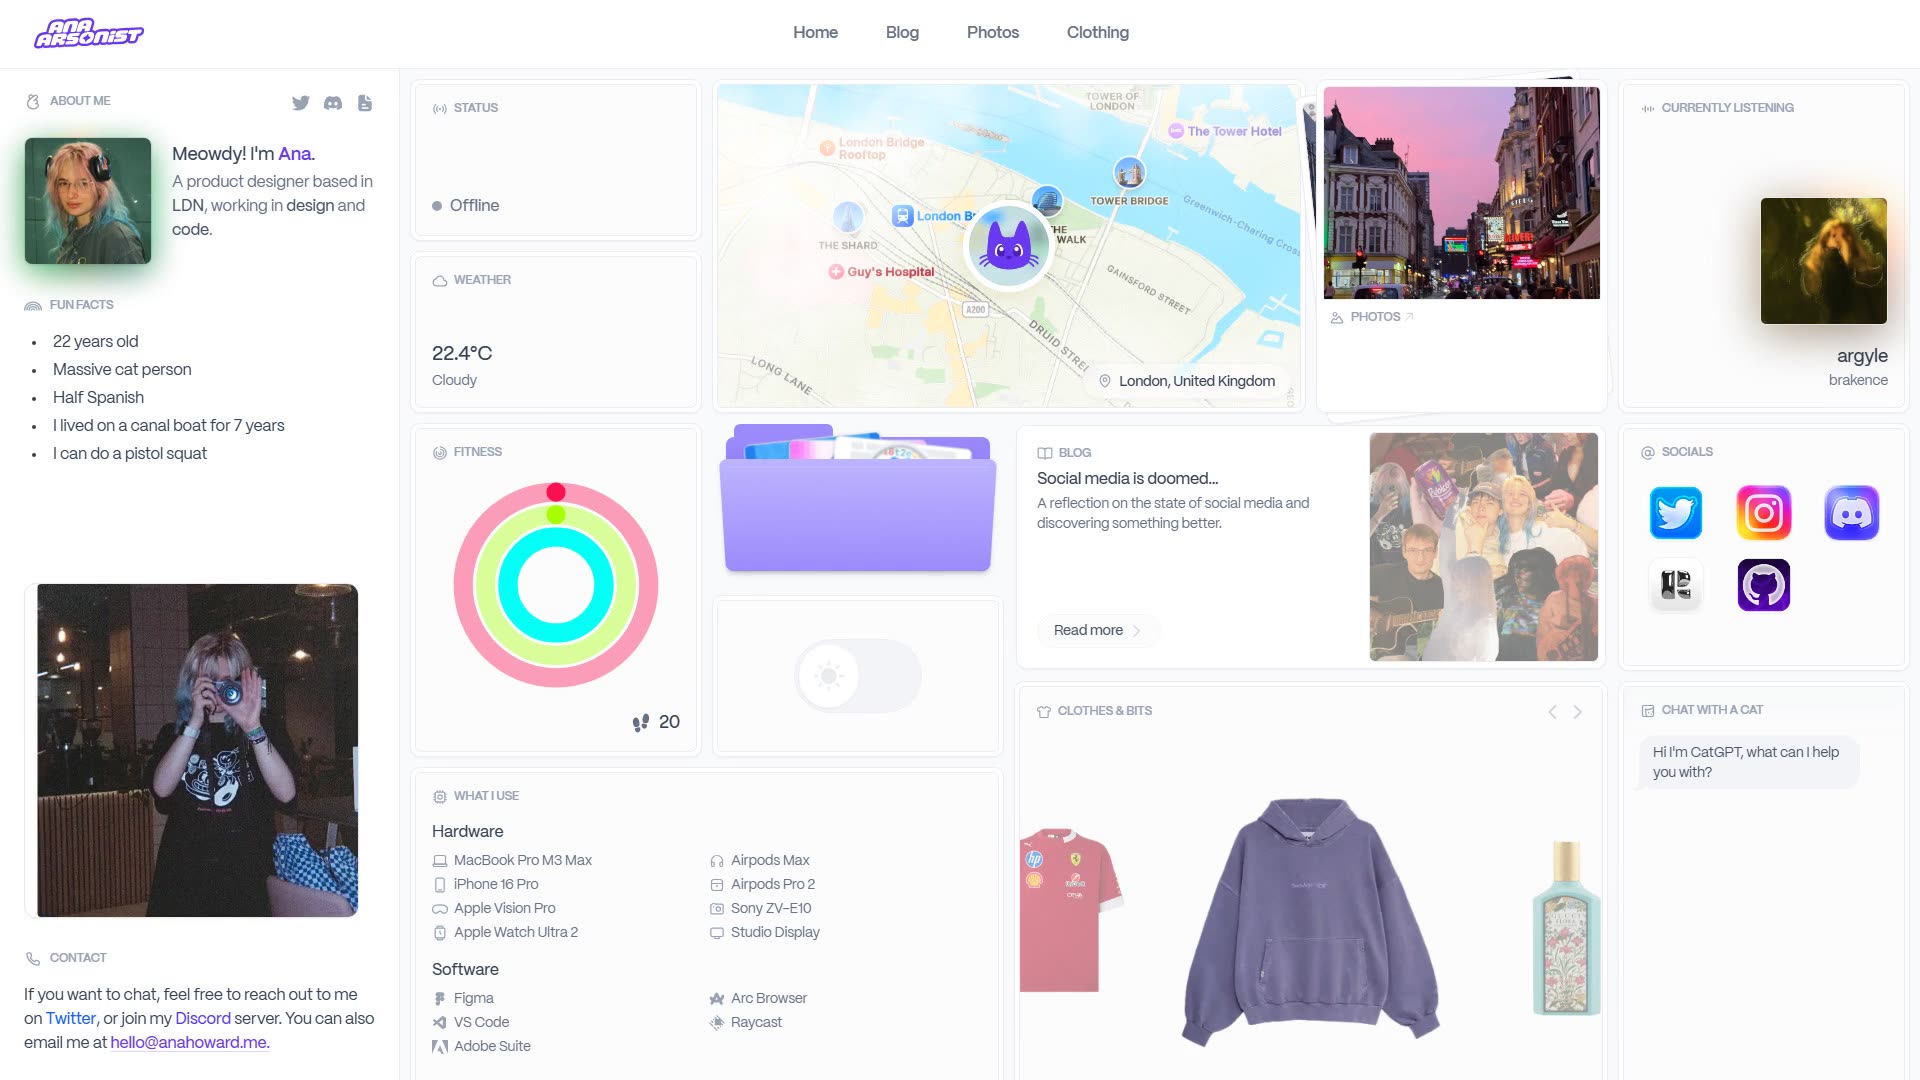The width and height of the screenshot is (1920, 1080).
Task: Click the Read more button on the blog post
Action: [1097, 630]
